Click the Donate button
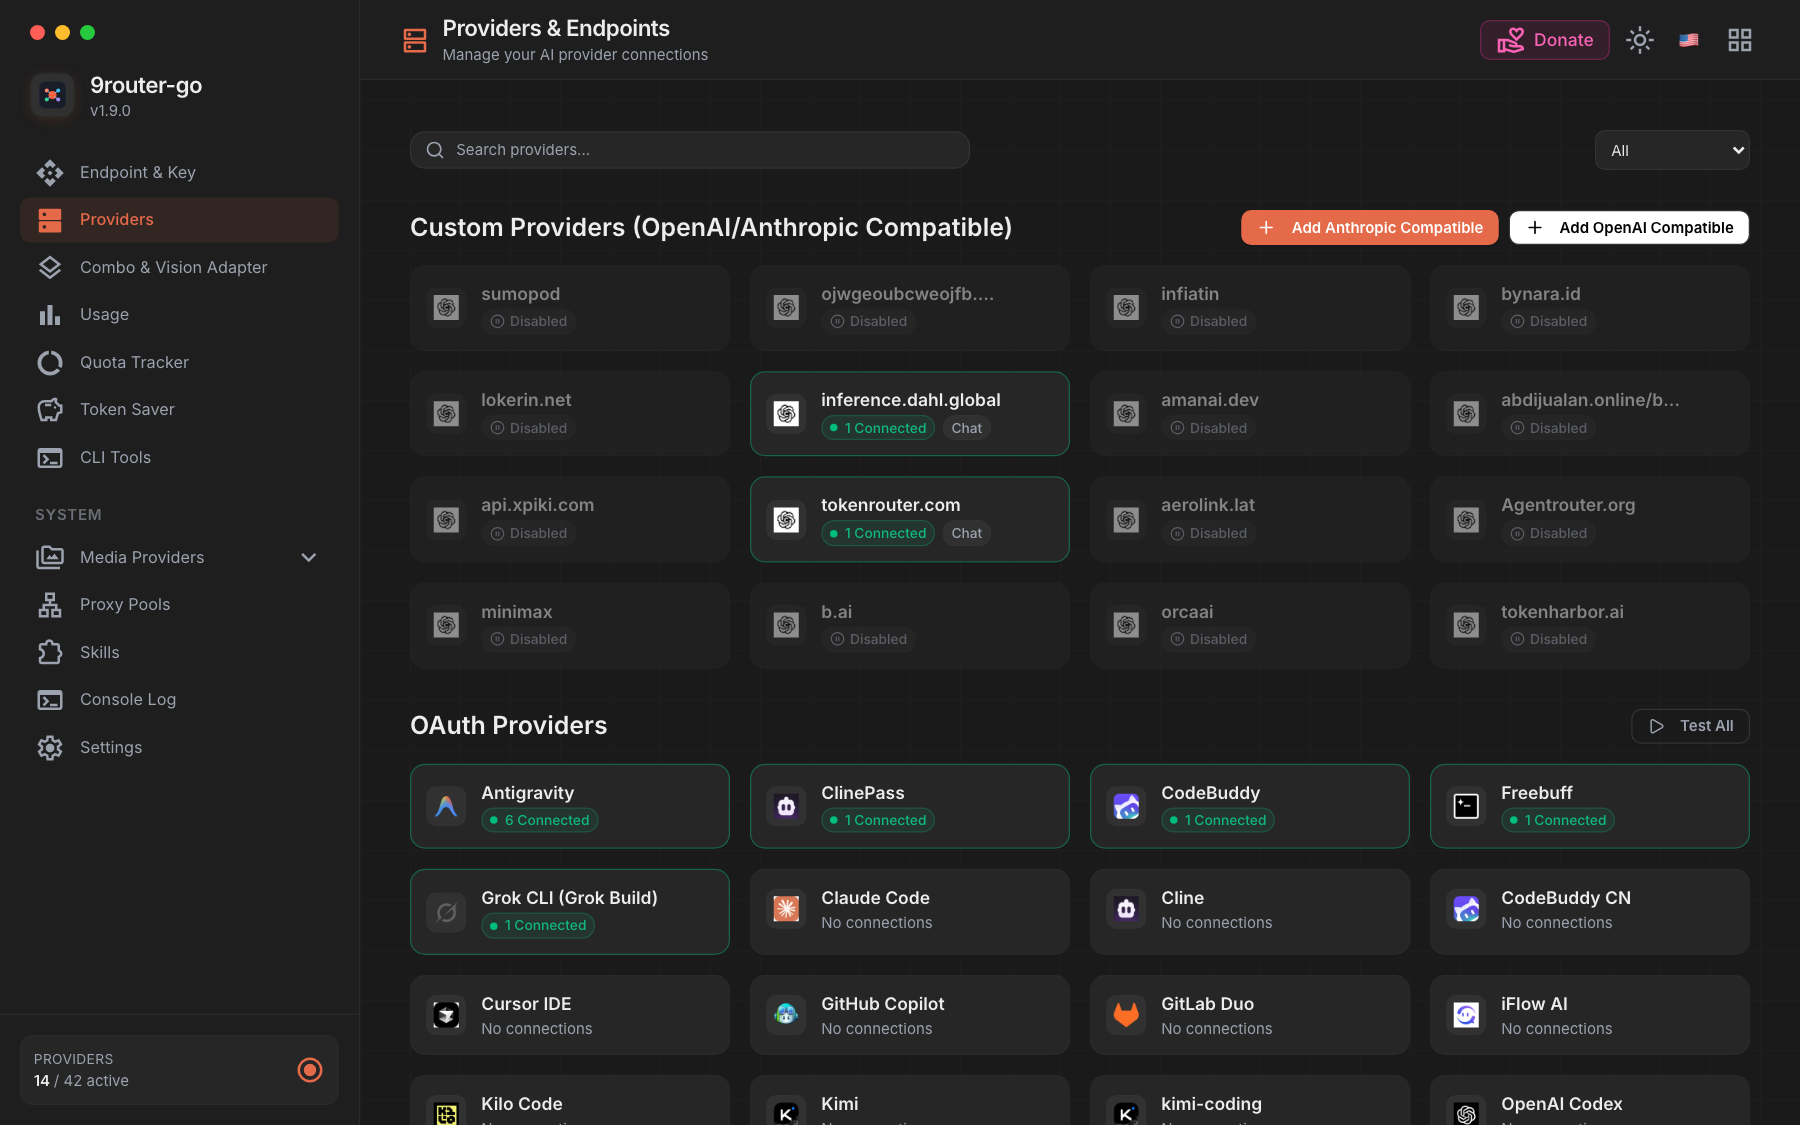The image size is (1800, 1125). click(x=1545, y=40)
